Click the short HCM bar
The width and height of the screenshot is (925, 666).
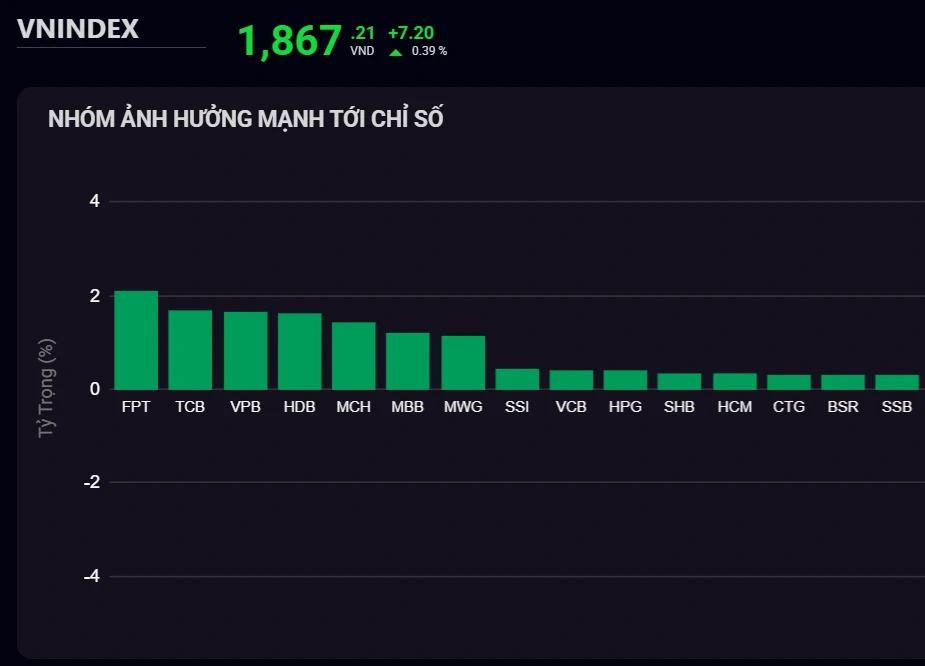click(735, 381)
